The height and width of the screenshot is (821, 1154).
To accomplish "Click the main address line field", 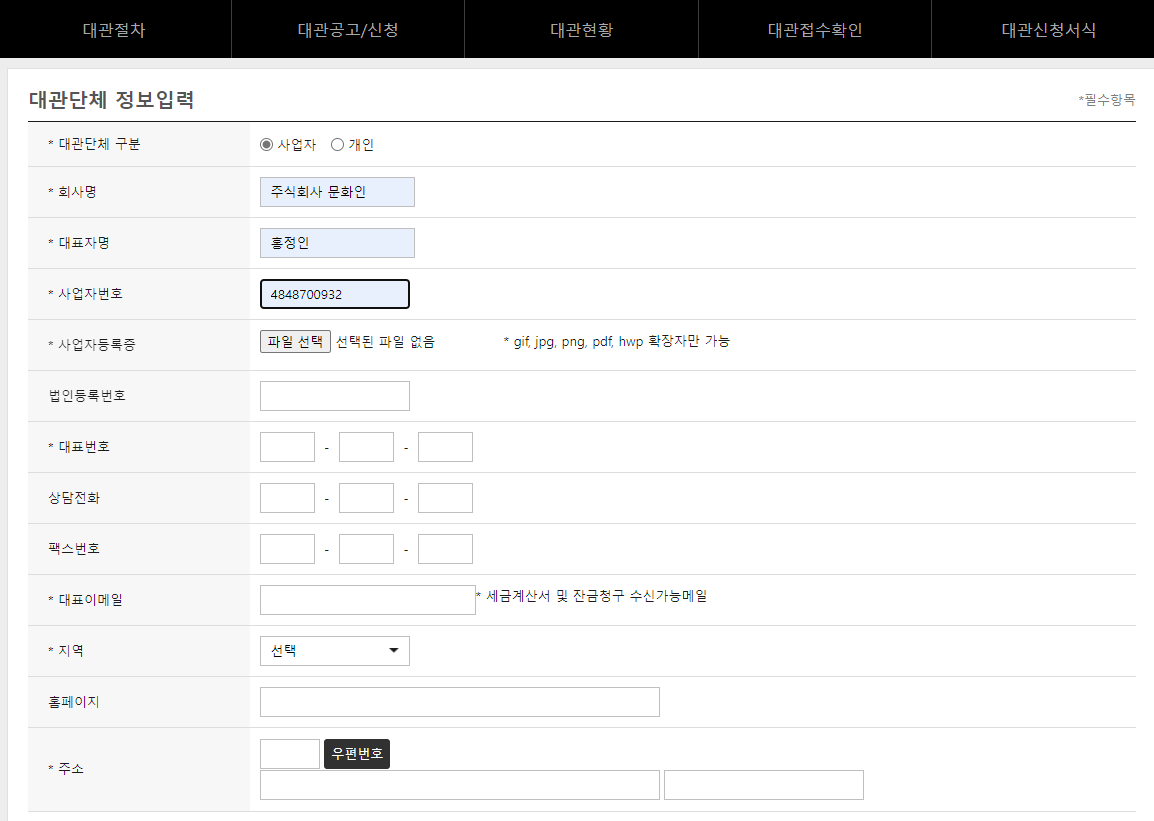I will click(x=460, y=785).
